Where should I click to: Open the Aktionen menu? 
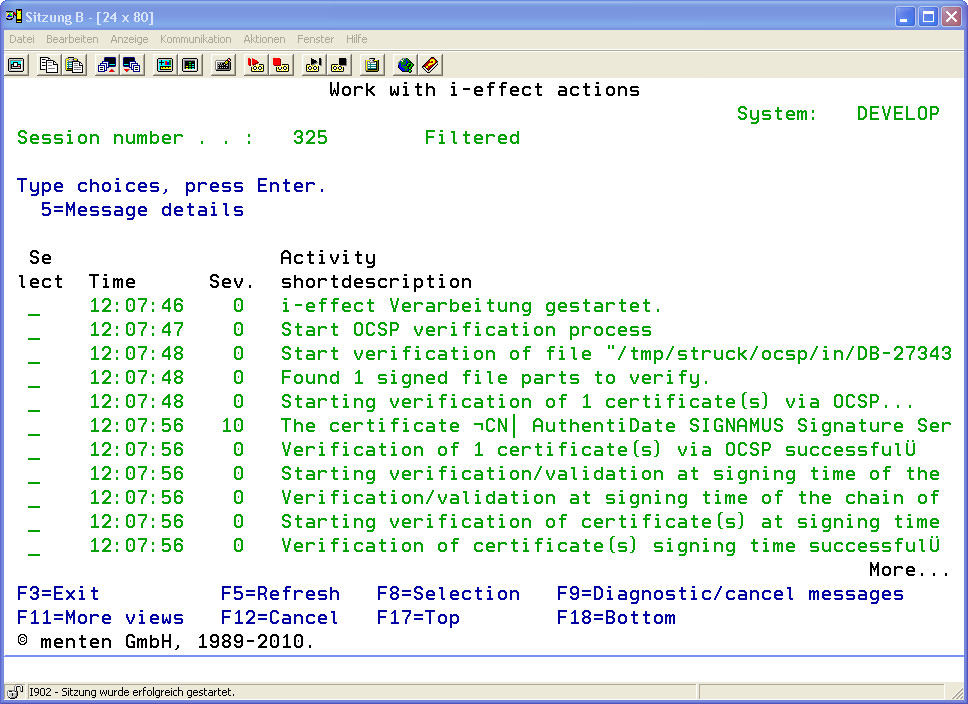point(264,39)
